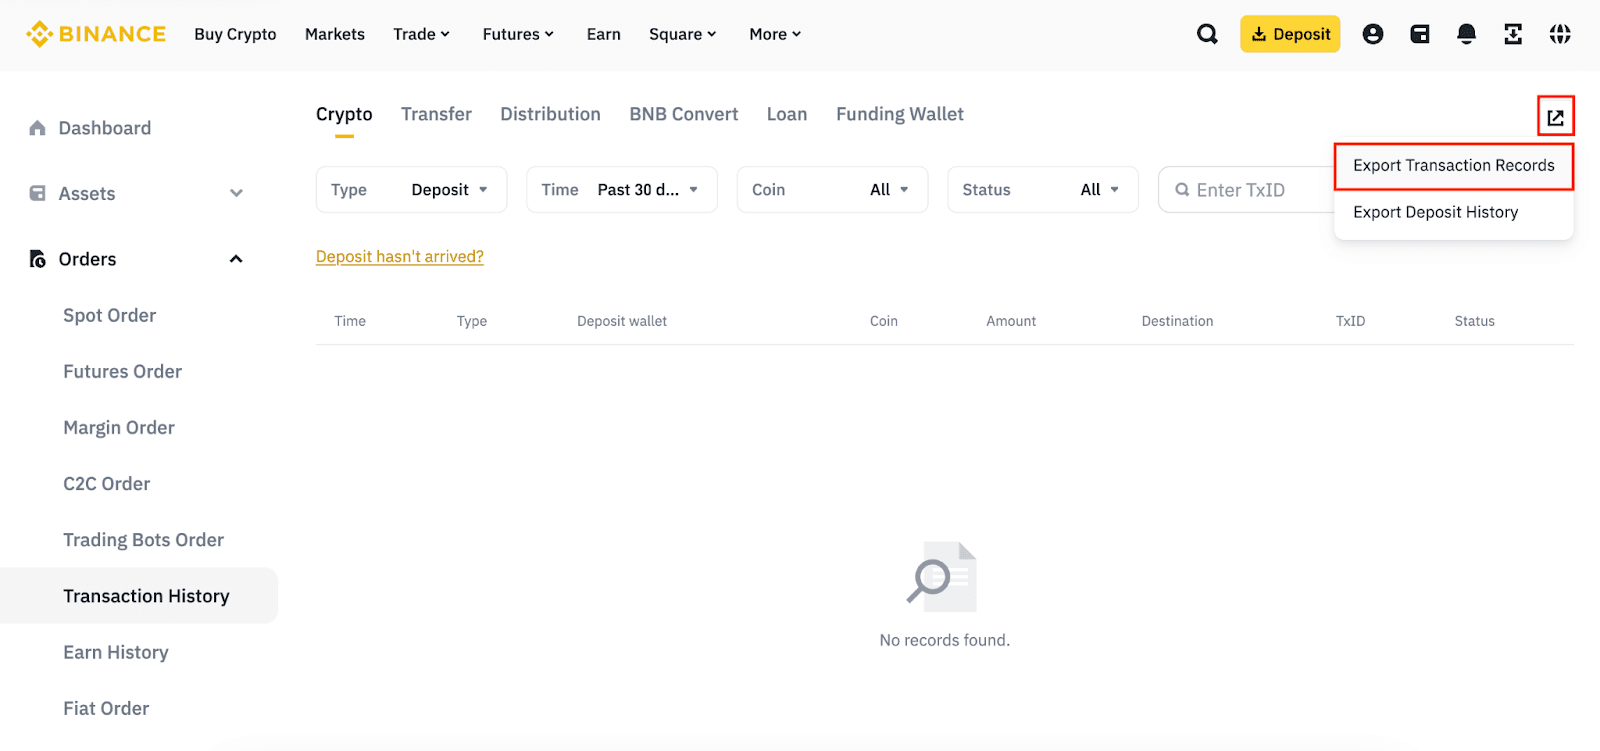Click the Type column header in table
The width and height of the screenshot is (1600, 751).
pos(472,321)
